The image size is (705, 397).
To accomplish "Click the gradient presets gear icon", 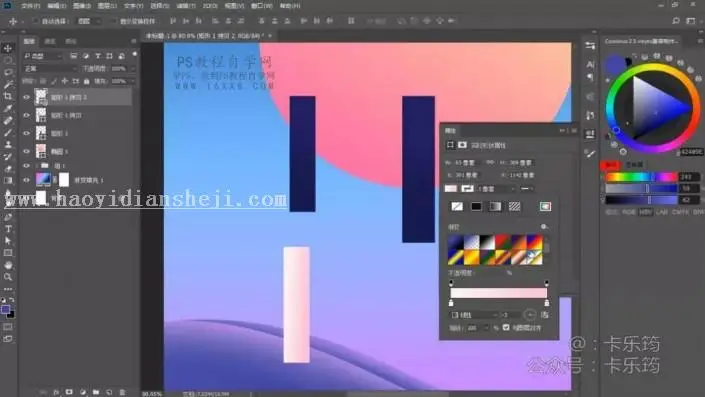I will coord(544,227).
